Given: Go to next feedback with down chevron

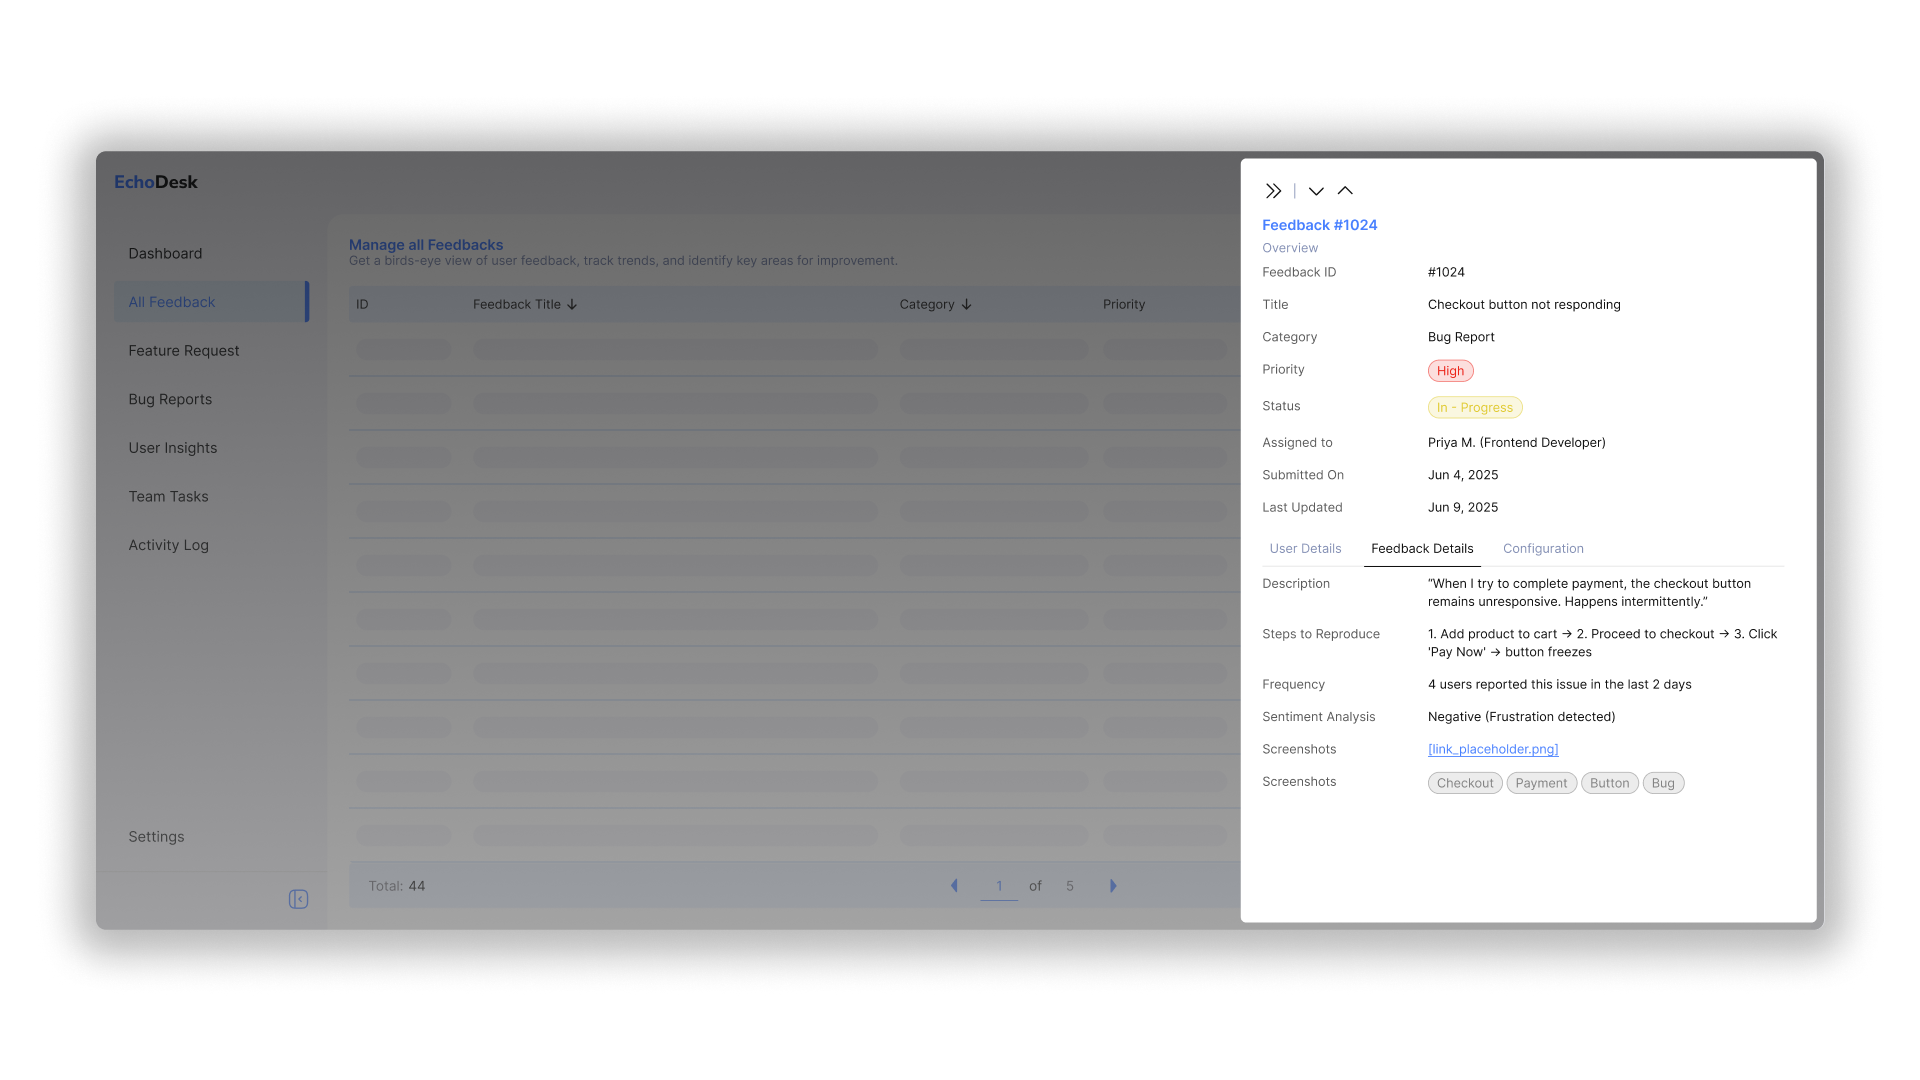Looking at the screenshot, I should (1316, 191).
